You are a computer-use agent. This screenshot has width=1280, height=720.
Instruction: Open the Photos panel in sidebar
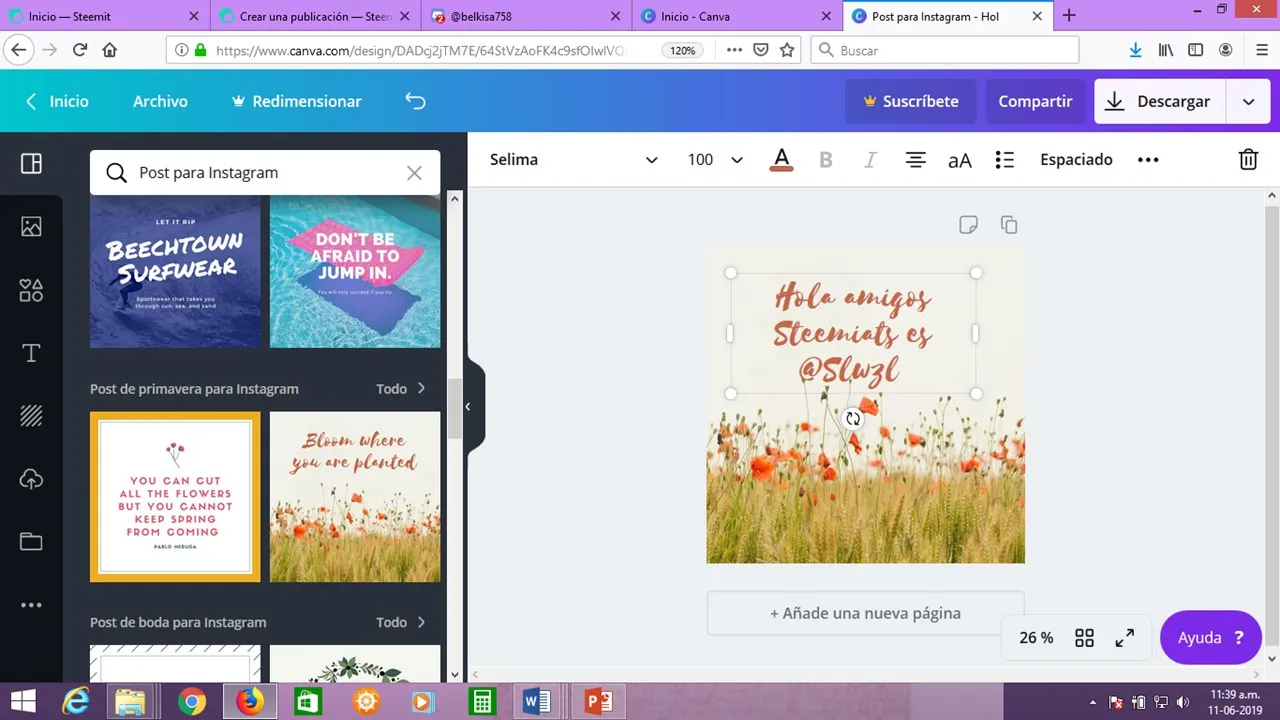(31, 227)
